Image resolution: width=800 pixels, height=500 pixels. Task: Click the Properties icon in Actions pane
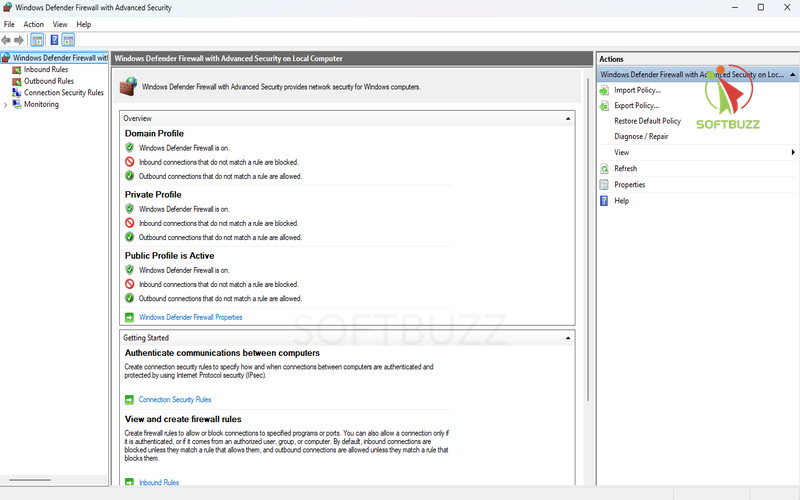point(604,185)
